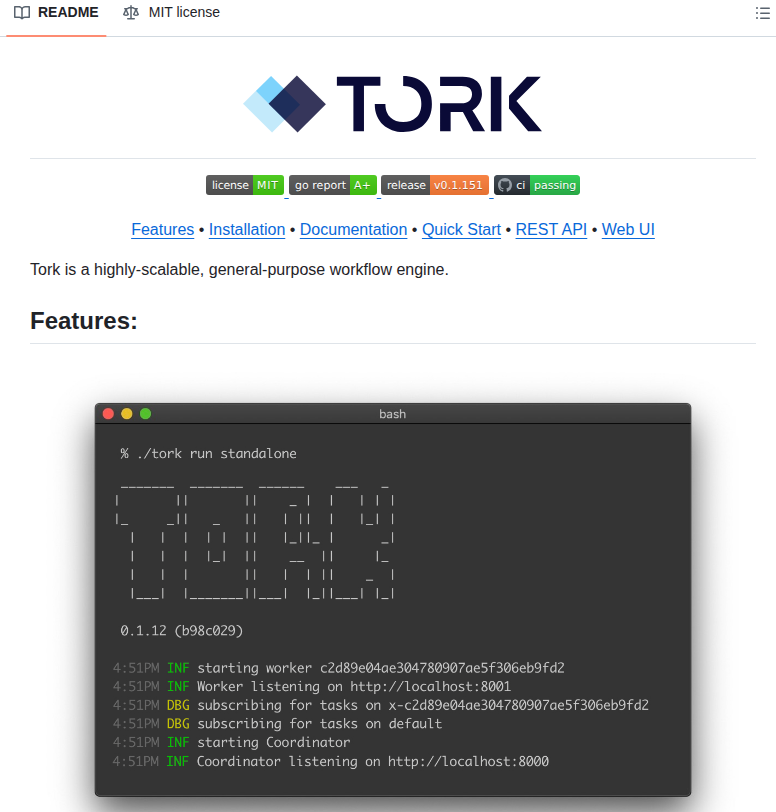The image size is (776, 812).
Task: Follow the Web UI link
Action: point(628,229)
